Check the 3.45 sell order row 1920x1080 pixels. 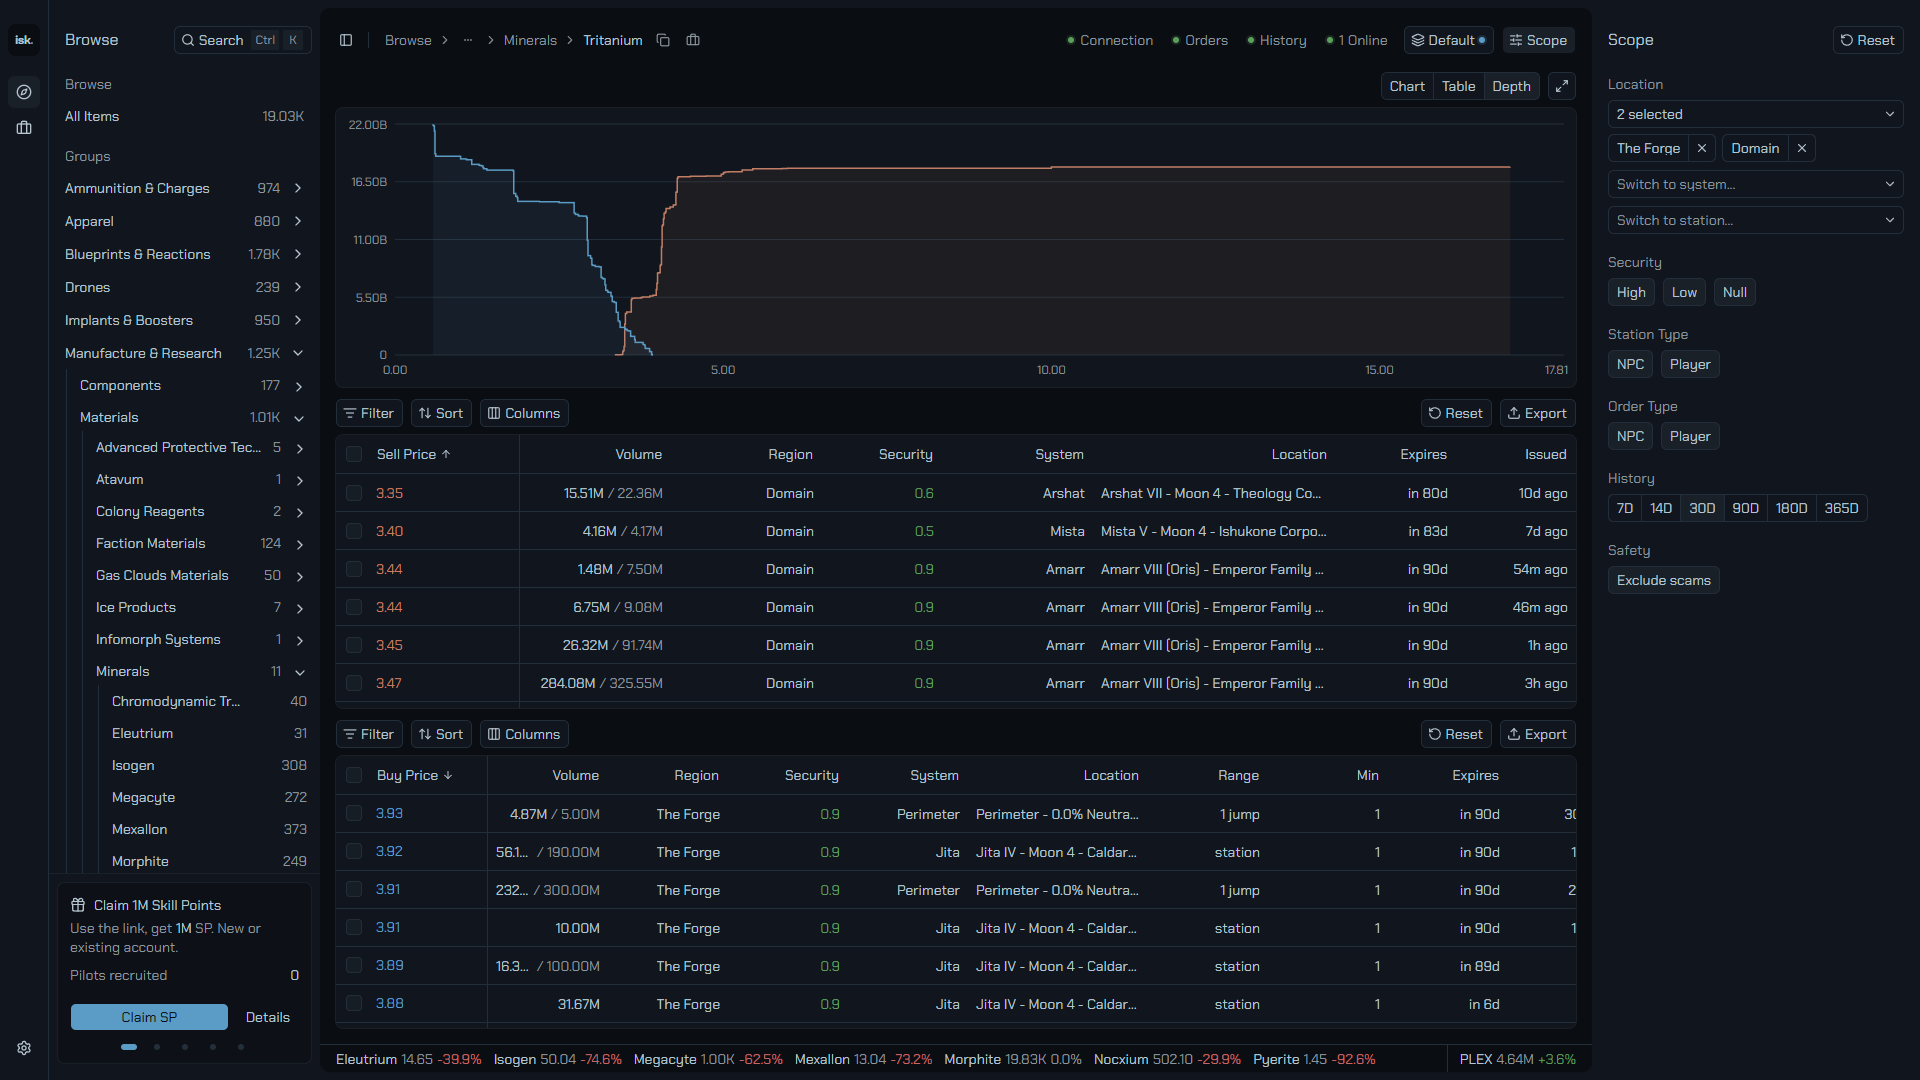click(354, 645)
